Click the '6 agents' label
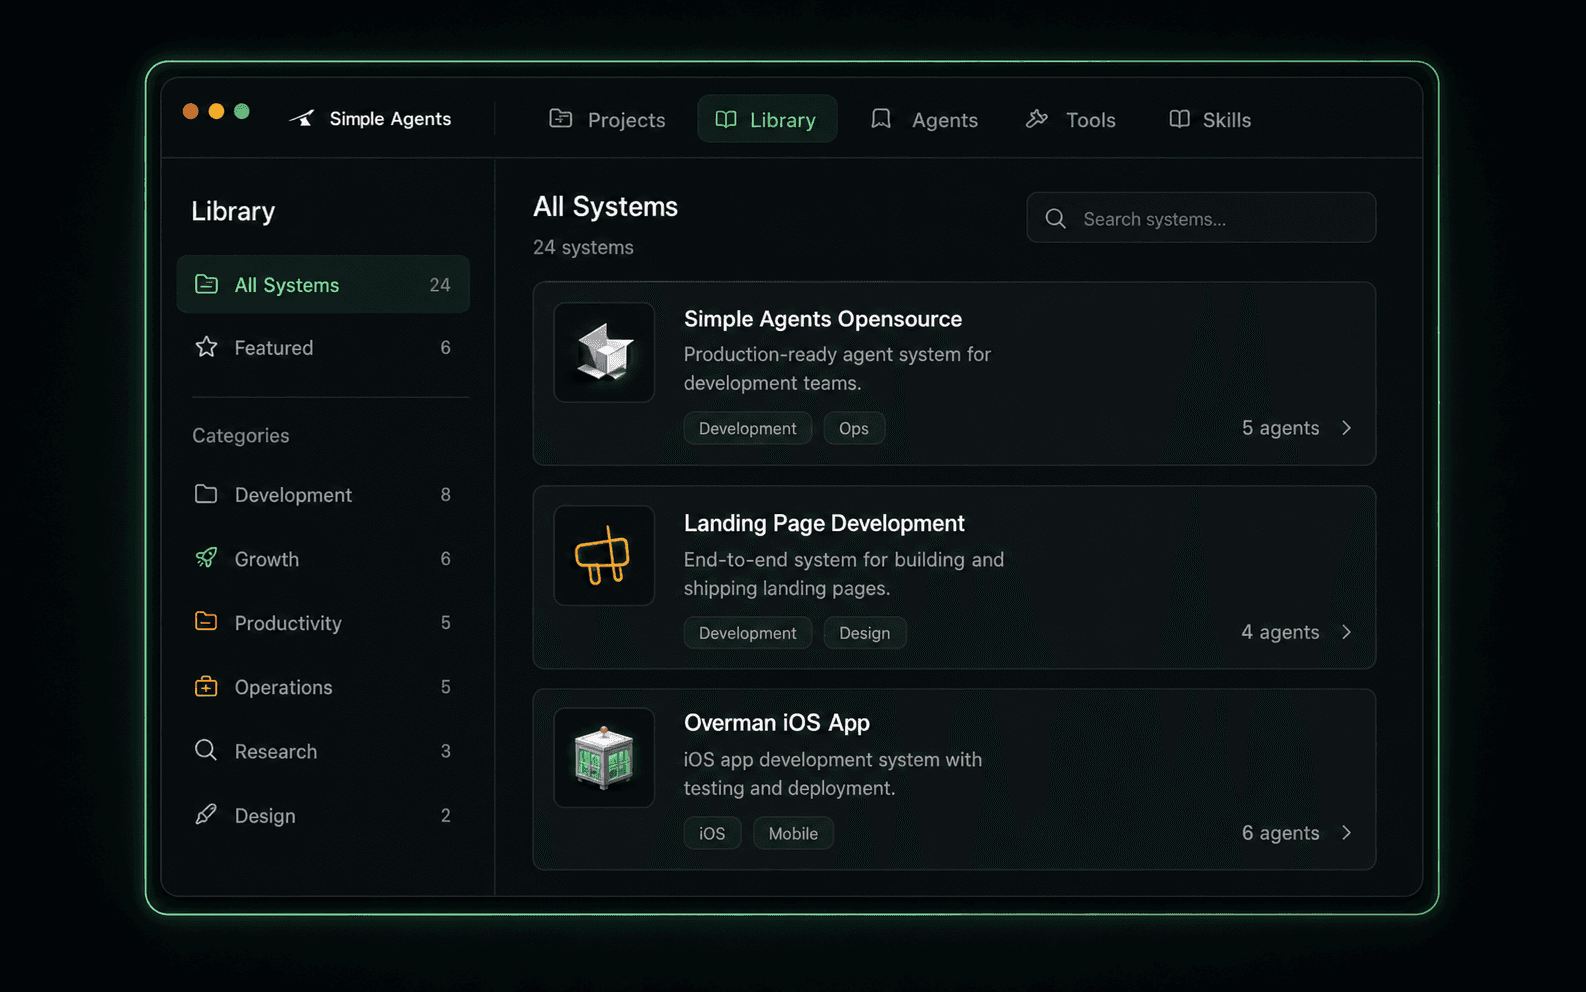The image size is (1586, 992). tap(1280, 833)
